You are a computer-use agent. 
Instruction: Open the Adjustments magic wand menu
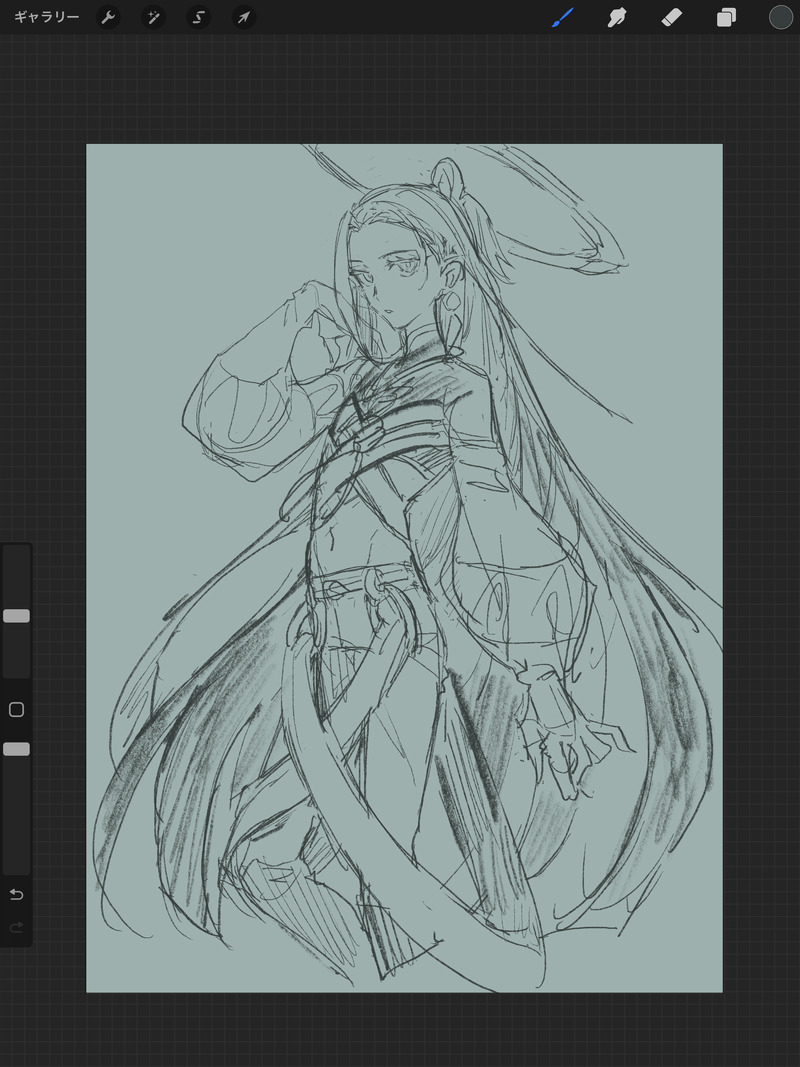[x=153, y=17]
